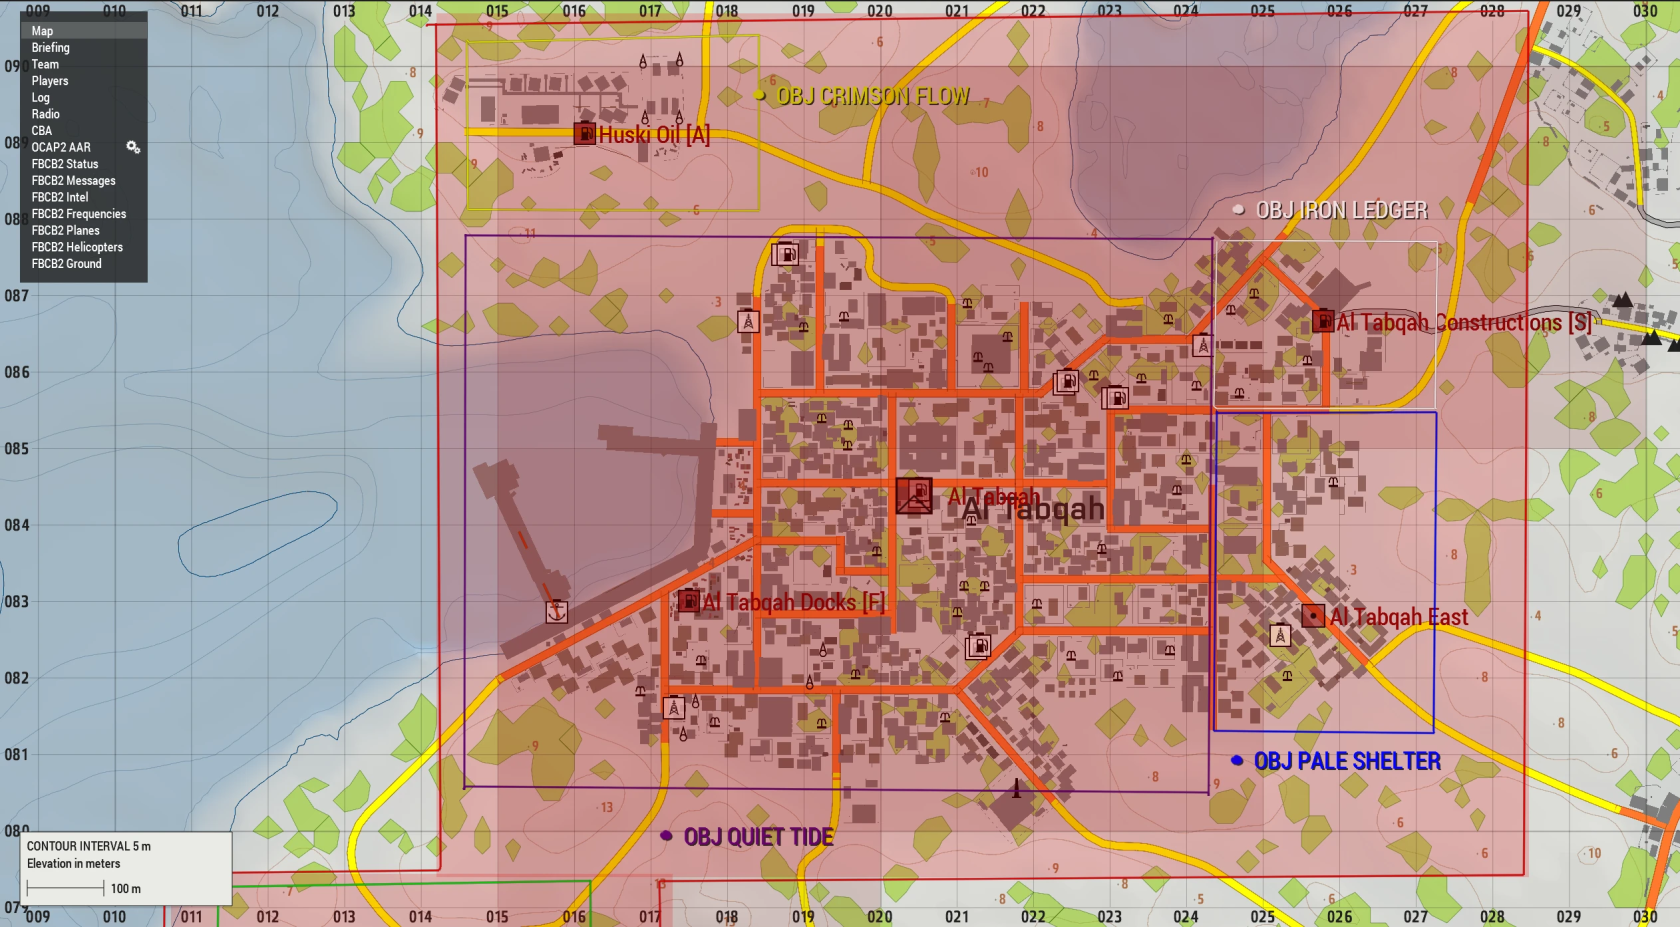Select the Team menu entry
The height and width of the screenshot is (927, 1680).
click(x=45, y=64)
